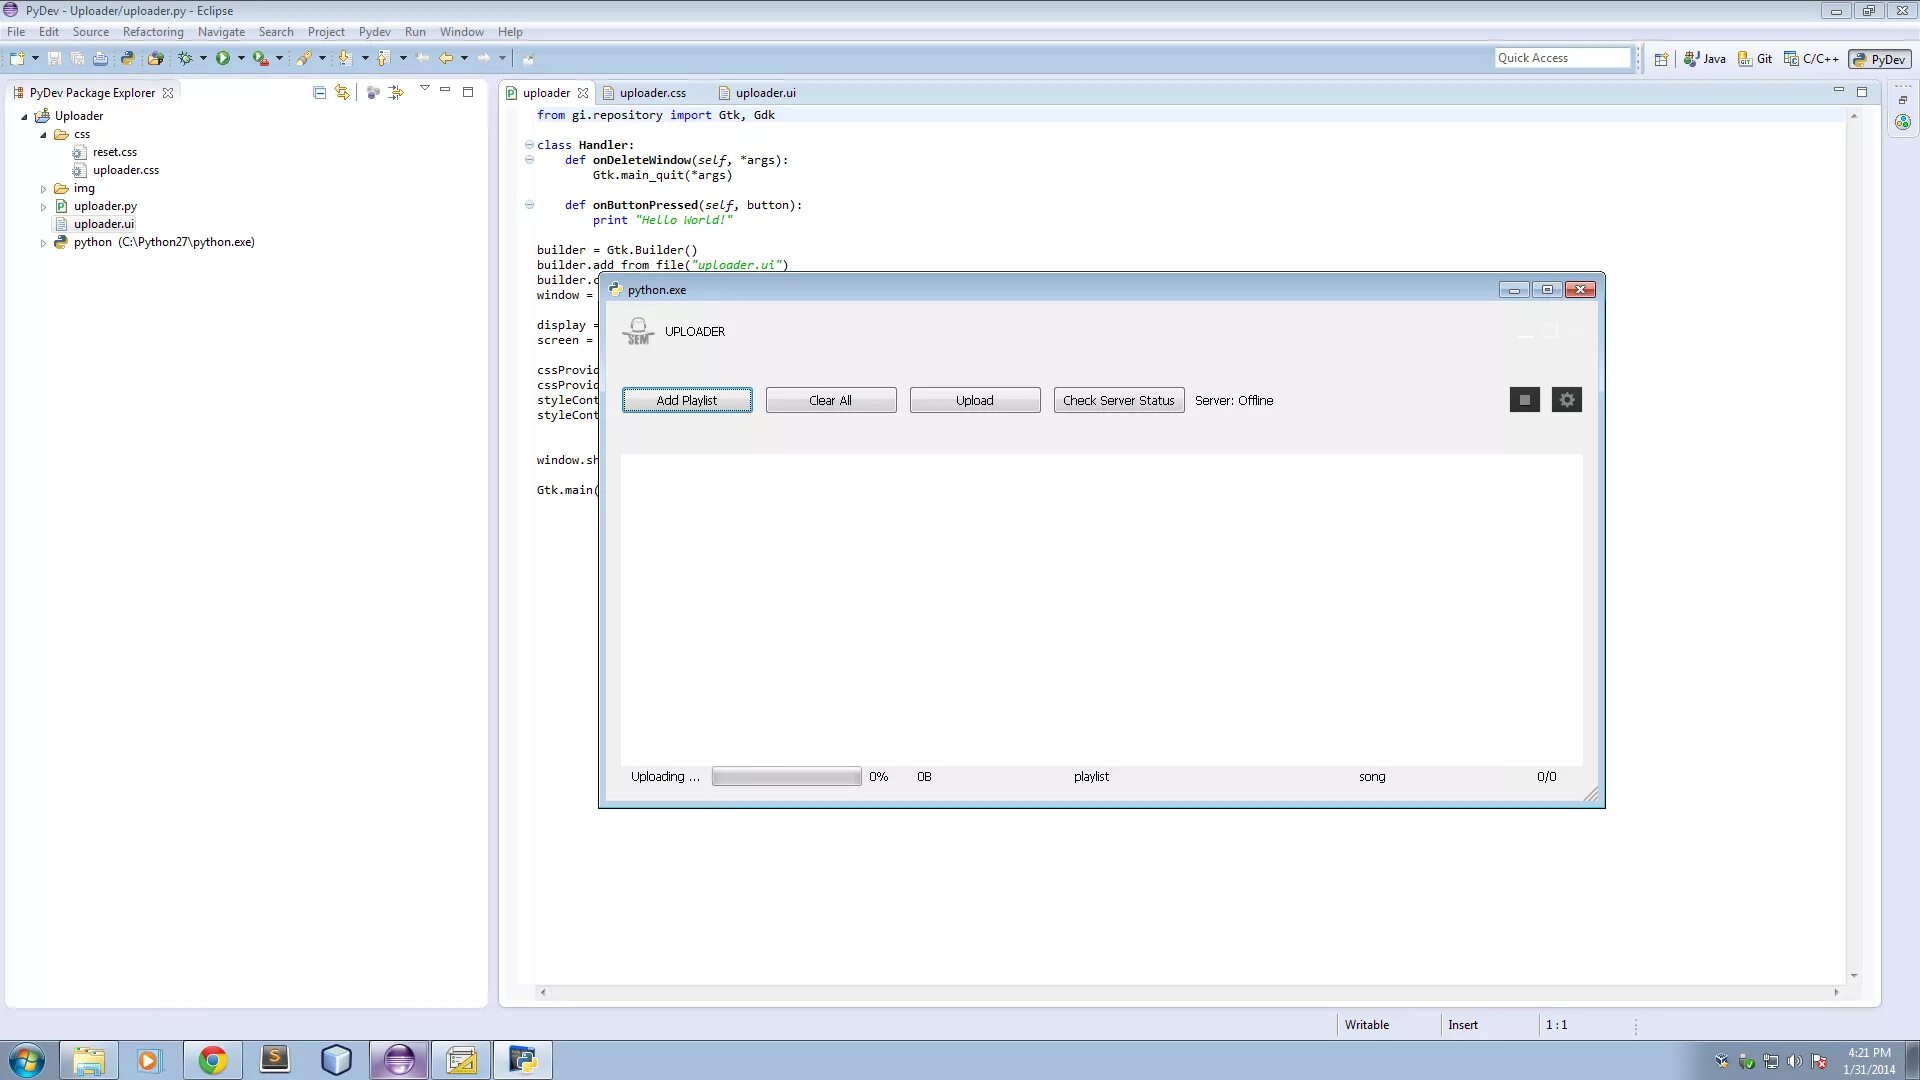This screenshot has width=1920, height=1080.
Task: Click the Python interpreter toolbar icon
Action: (x=127, y=59)
